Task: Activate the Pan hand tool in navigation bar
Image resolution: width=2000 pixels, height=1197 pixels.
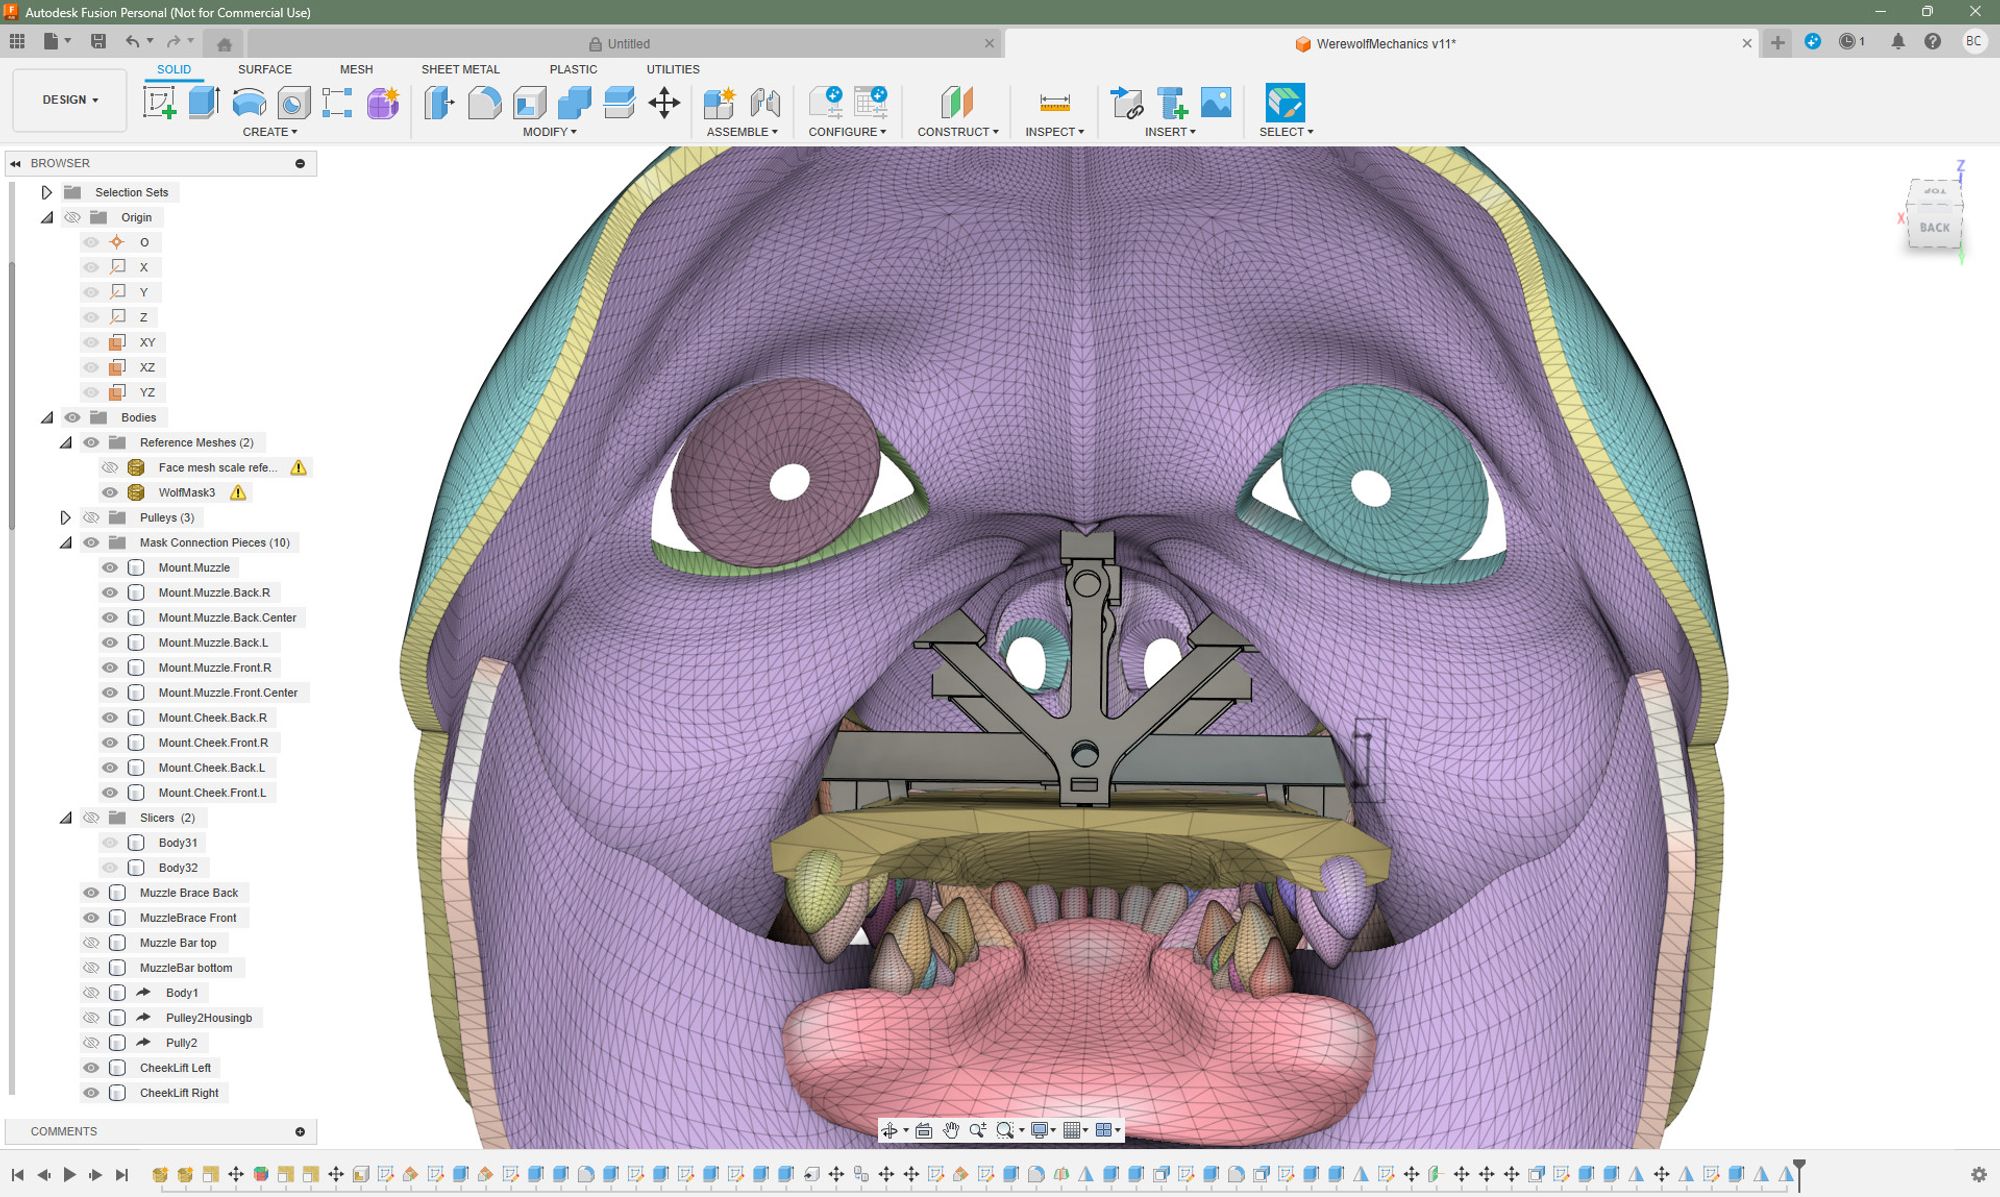Action: [x=950, y=1130]
